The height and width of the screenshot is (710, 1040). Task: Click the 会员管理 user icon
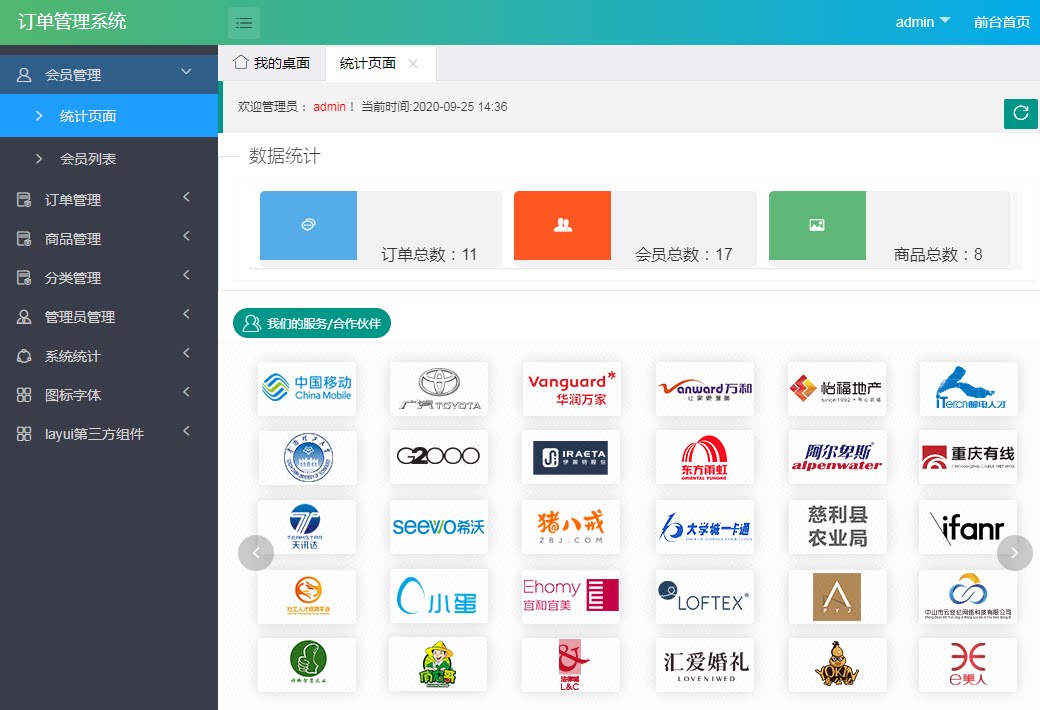coord(24,75)
